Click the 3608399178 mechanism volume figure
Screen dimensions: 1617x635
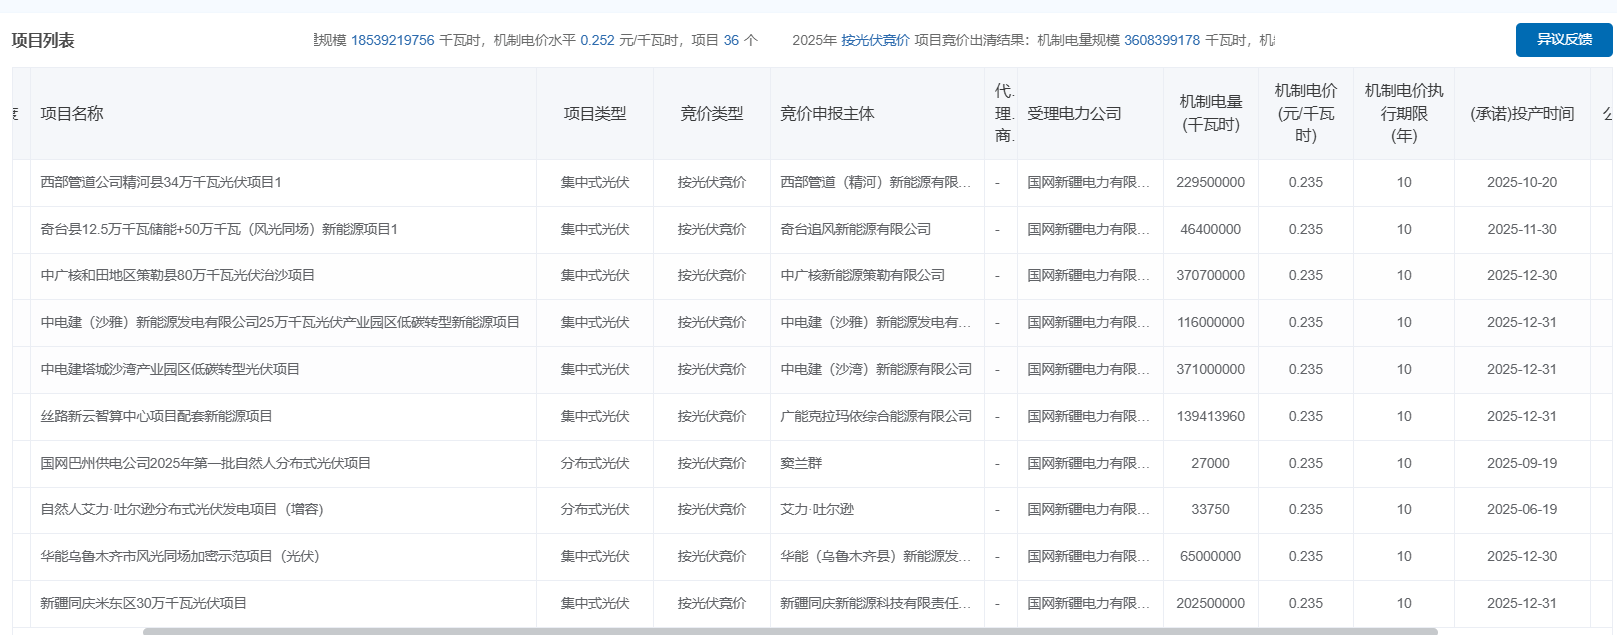(1161, 40)
